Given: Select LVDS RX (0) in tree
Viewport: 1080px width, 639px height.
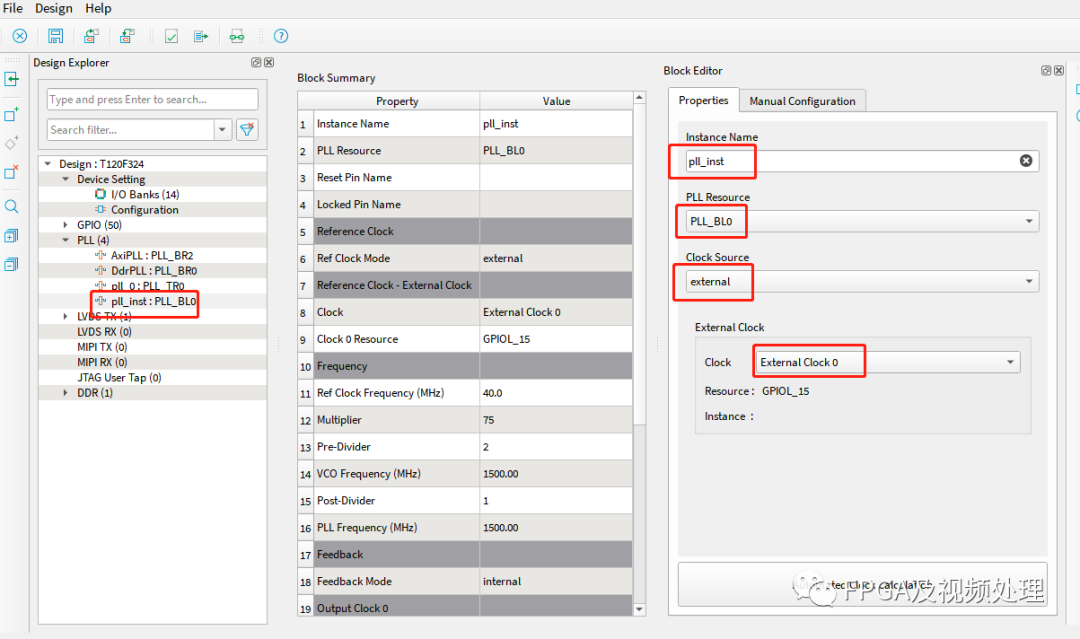Looking at the screenshot, I should coord(104,331).
